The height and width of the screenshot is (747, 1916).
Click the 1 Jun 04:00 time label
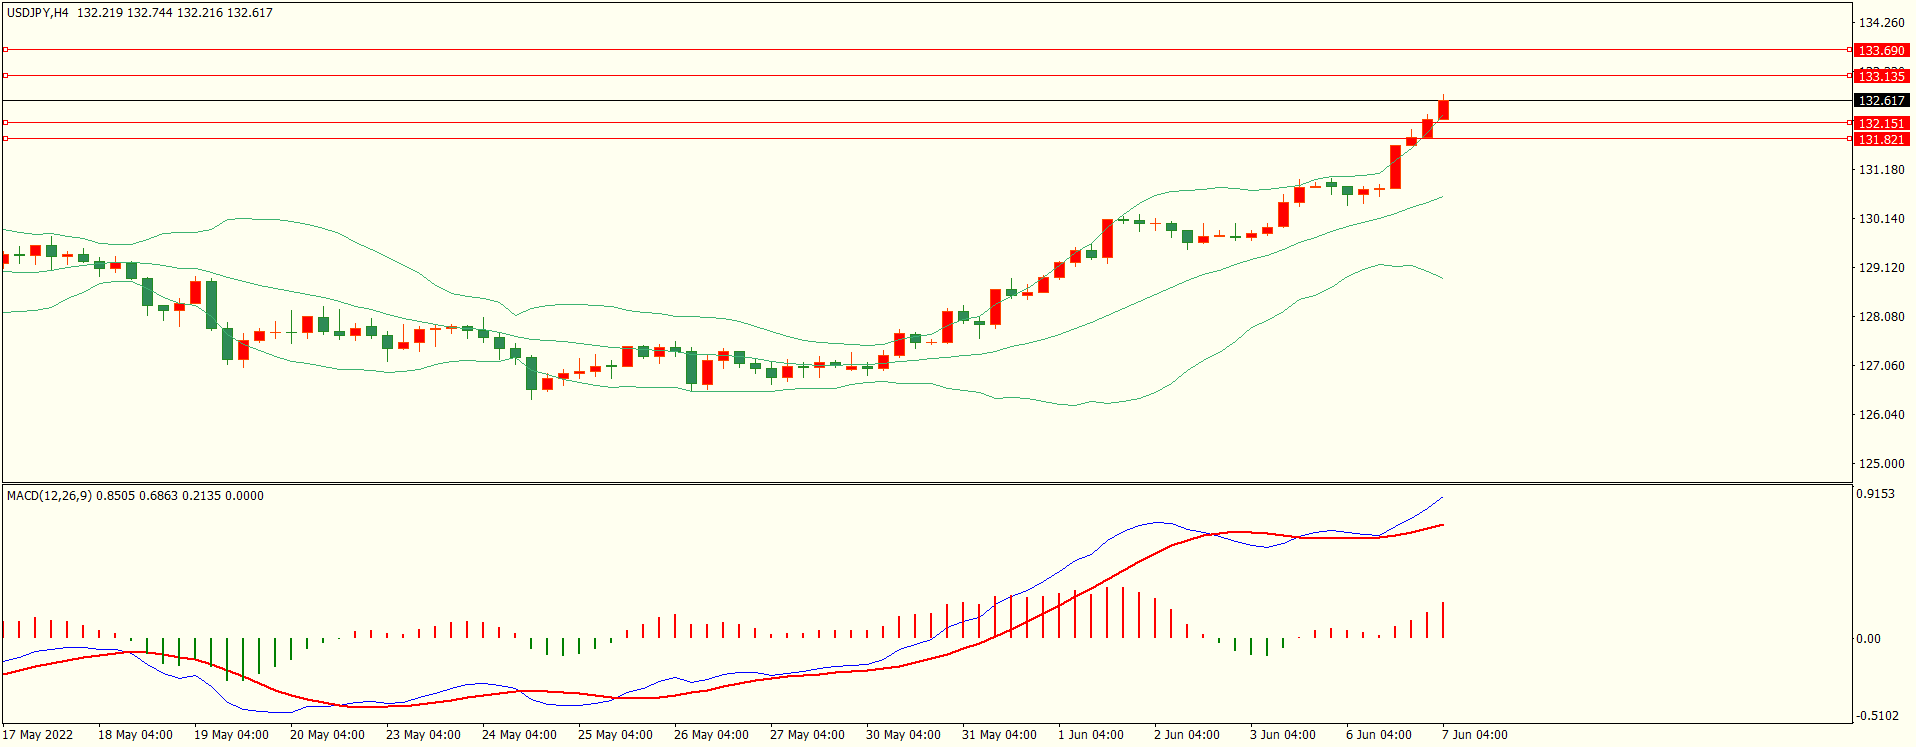[x=1091, y=735]
